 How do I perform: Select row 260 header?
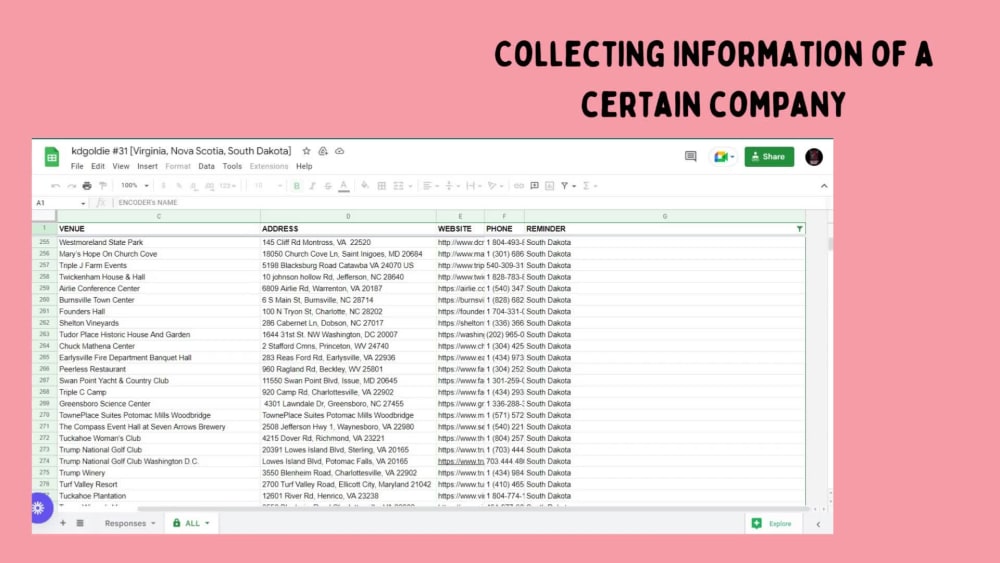coord(44,300)
